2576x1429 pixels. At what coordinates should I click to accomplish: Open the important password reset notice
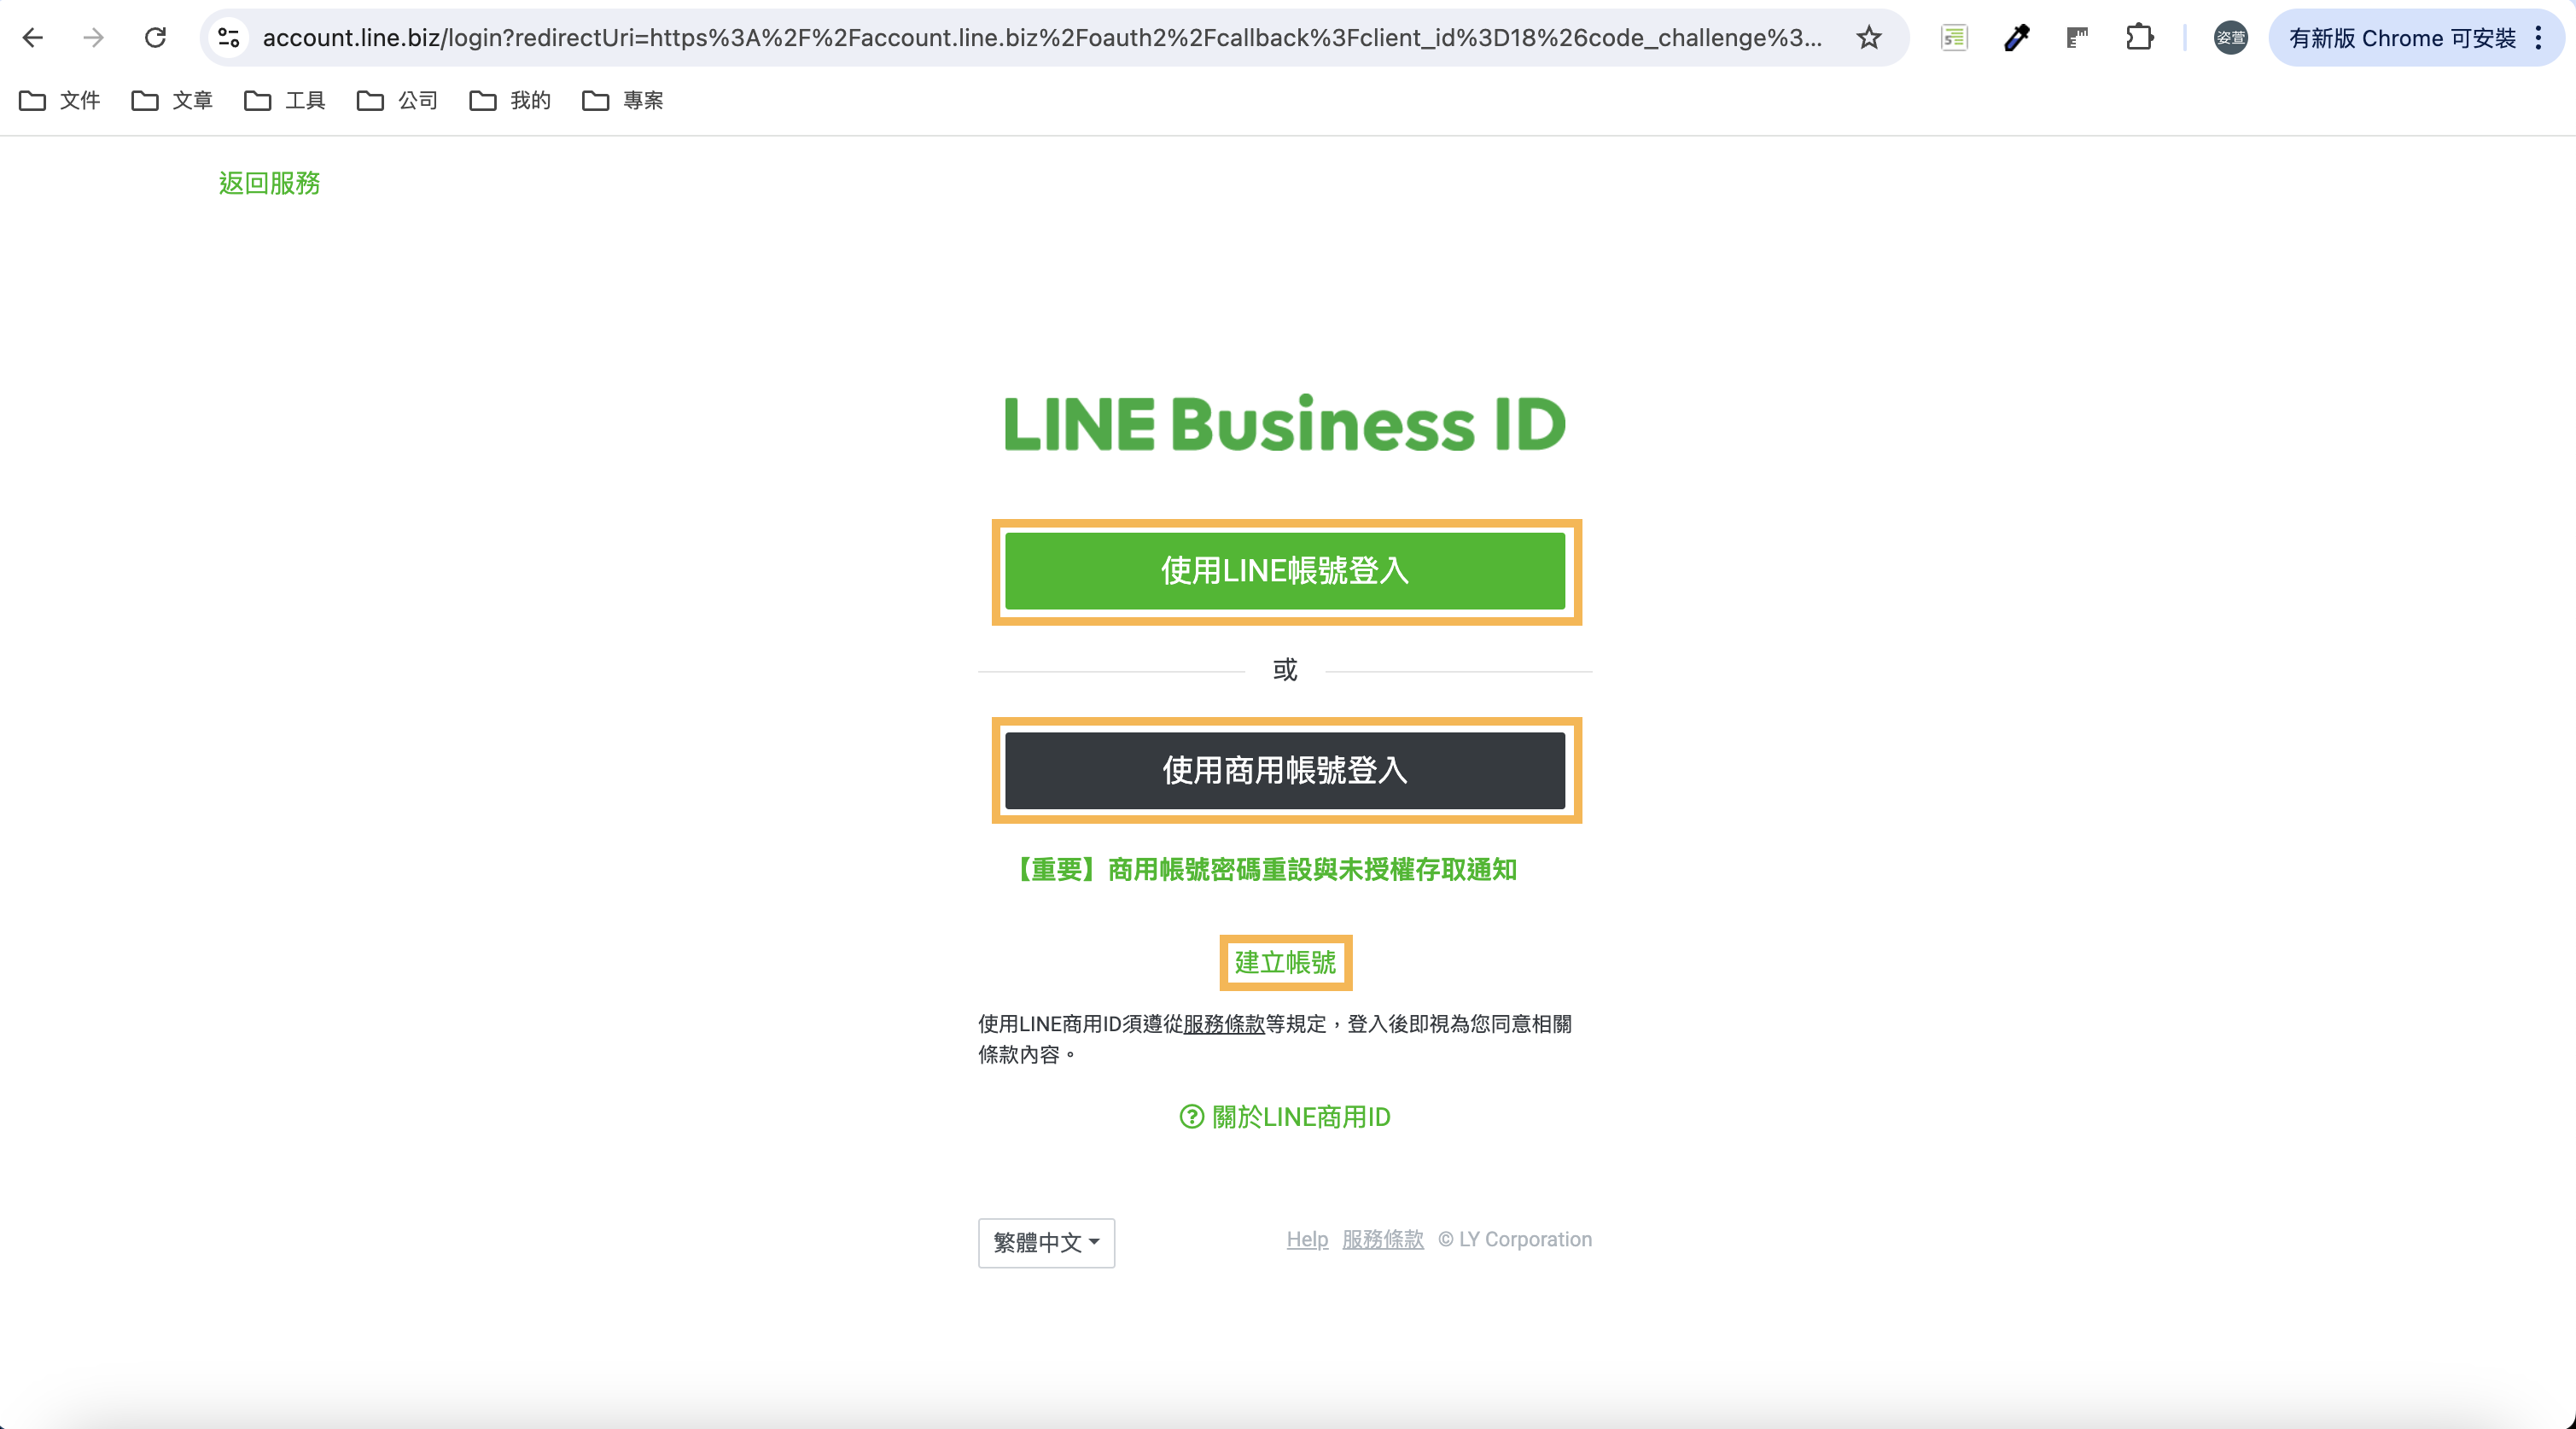coord(1265,869)
